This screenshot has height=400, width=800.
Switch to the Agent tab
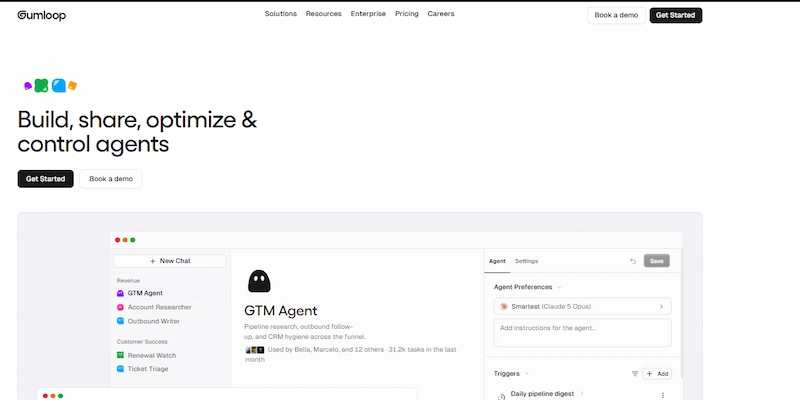(497, 261)
